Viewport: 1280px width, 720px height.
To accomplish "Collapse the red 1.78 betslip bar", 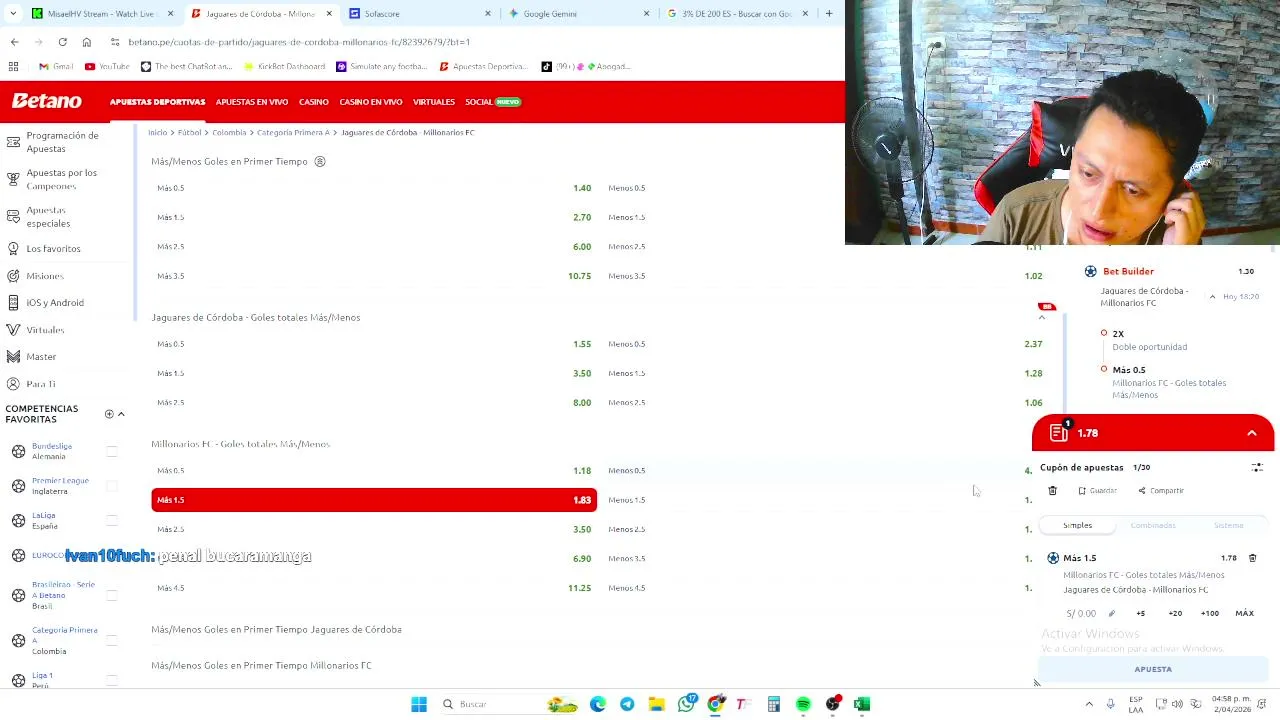I will click(1252, 433).
